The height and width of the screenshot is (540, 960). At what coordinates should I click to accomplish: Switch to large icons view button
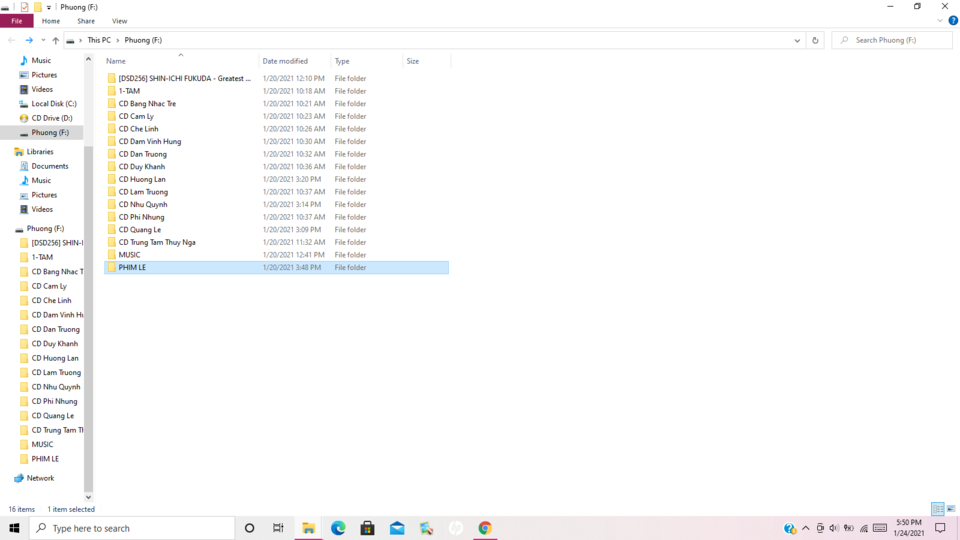(951, 509)
